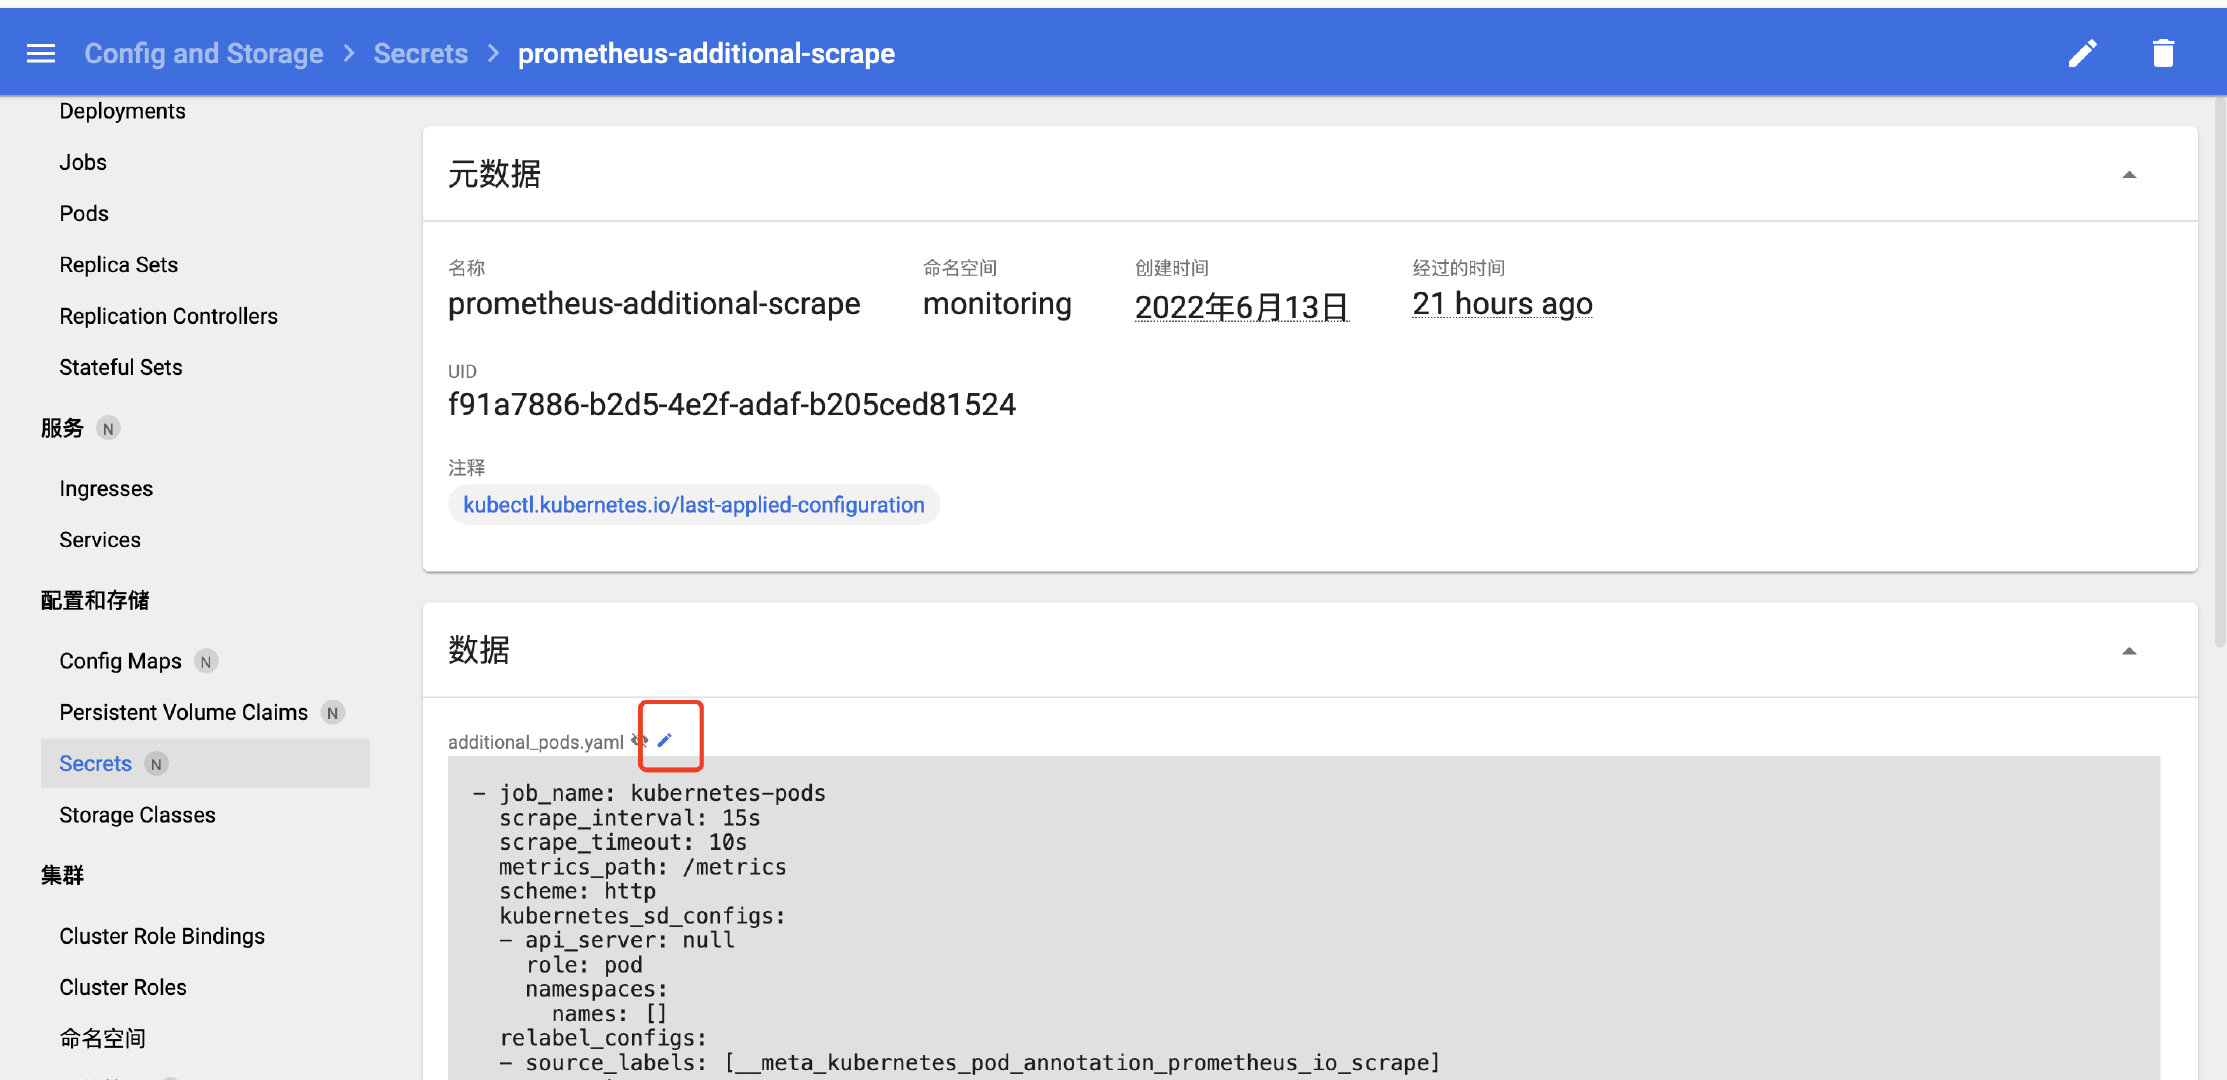This screenshot has height=1080, width=2227.
Task: Click the N badge next to Config Maps
Action: 206,661
